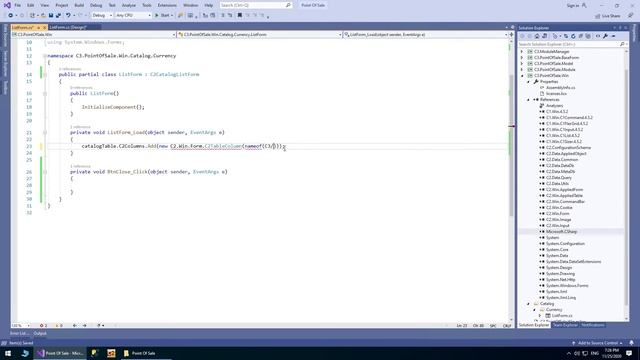This screenshot has height=360, width=640.
Task: Select the System.Windows.Forms reference
Action: (567, 286)
